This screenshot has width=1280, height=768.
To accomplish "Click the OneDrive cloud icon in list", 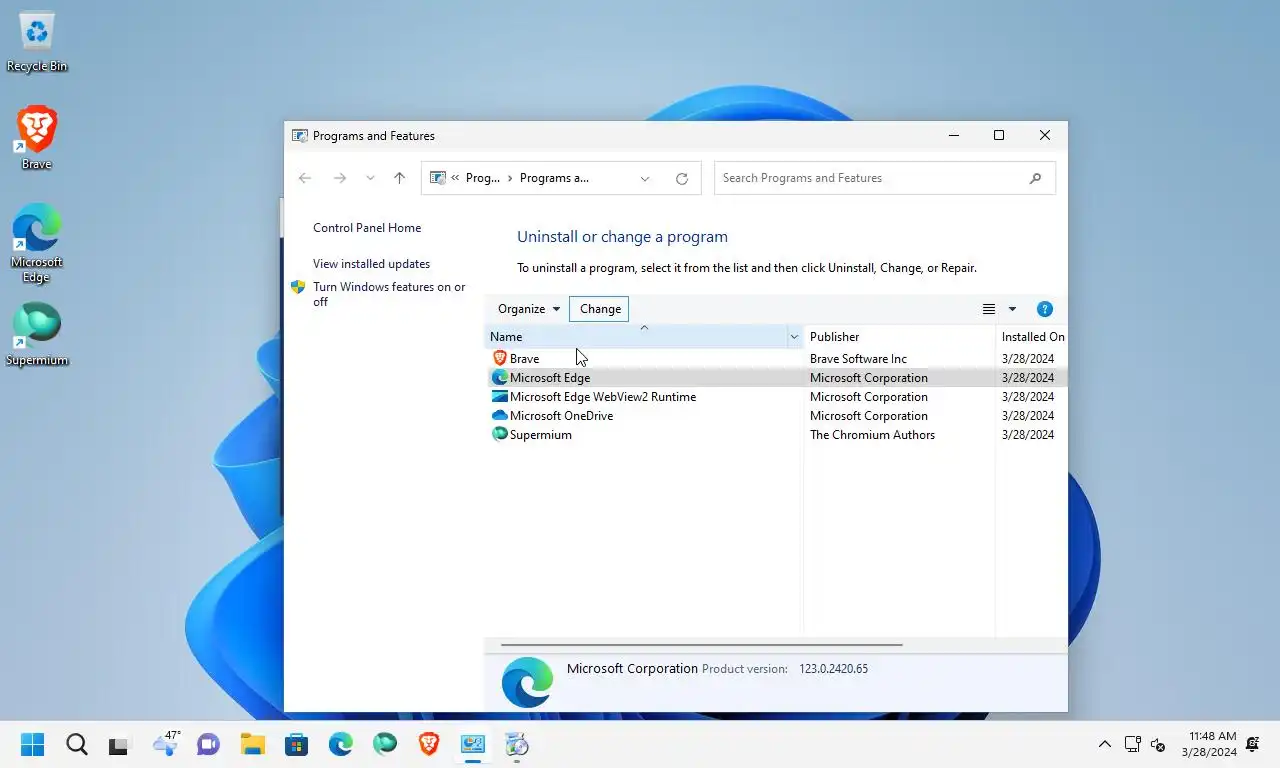I will tap(500, 415).
